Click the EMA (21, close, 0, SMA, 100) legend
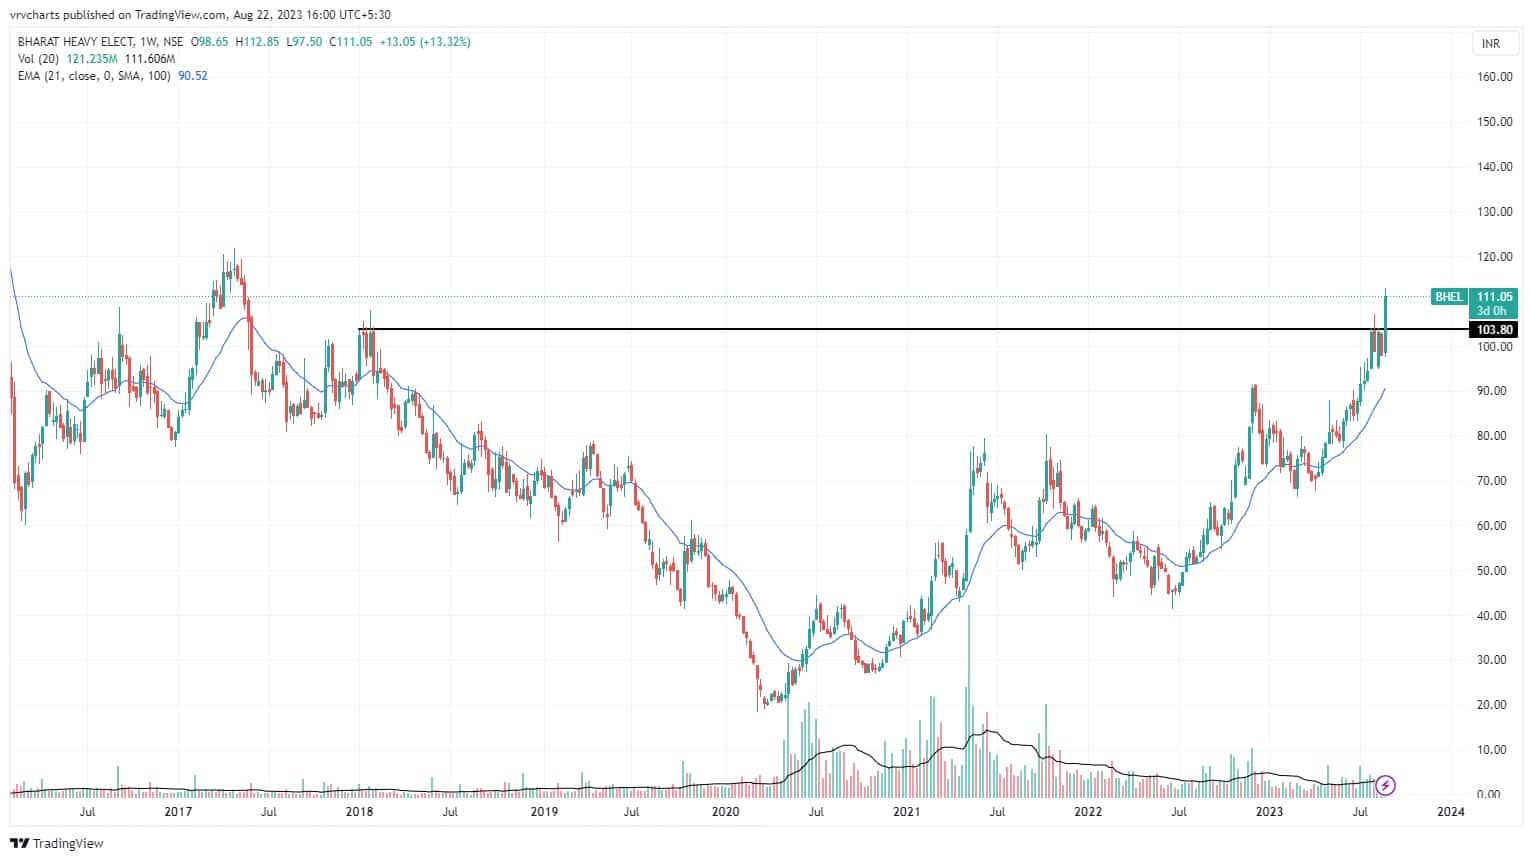 pyautogui.click(x=95, y=76)
